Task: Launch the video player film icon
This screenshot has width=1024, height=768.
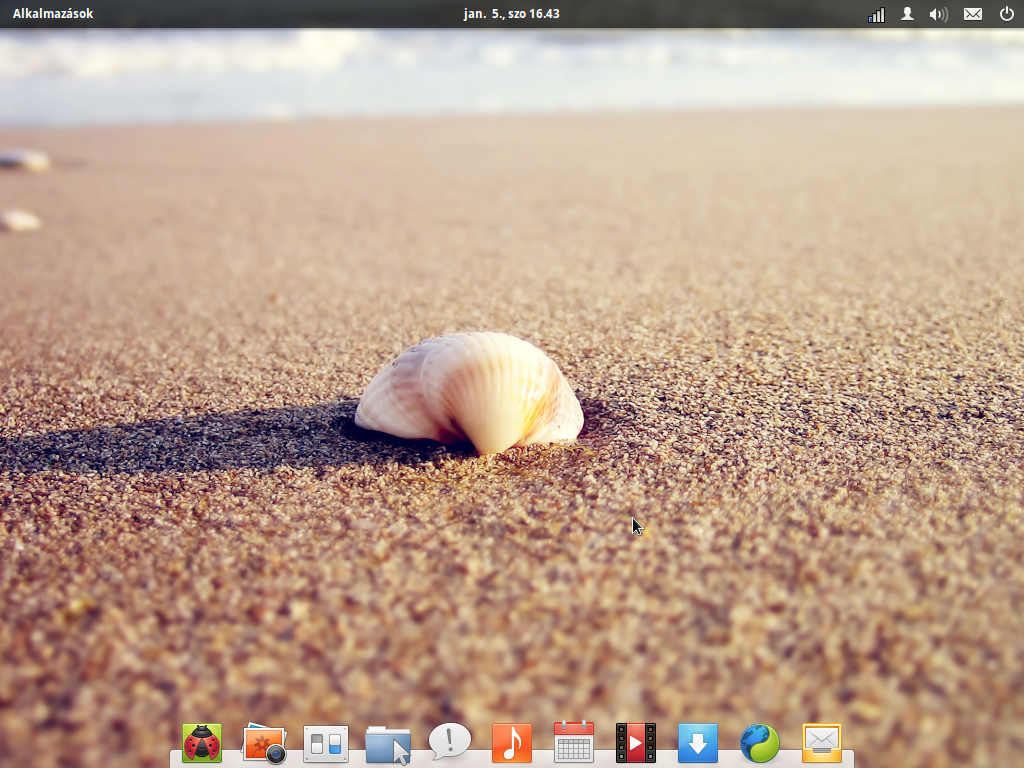Action: (x=636, y=743)
